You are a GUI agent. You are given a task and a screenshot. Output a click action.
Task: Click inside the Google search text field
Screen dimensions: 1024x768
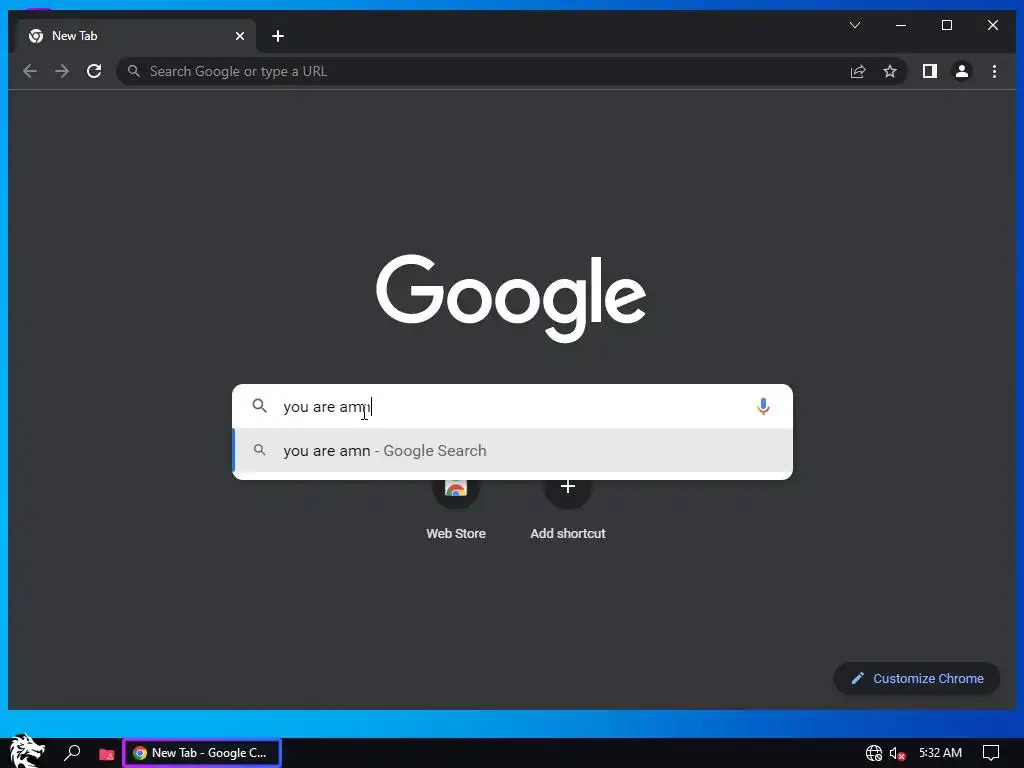coord(513,406)
